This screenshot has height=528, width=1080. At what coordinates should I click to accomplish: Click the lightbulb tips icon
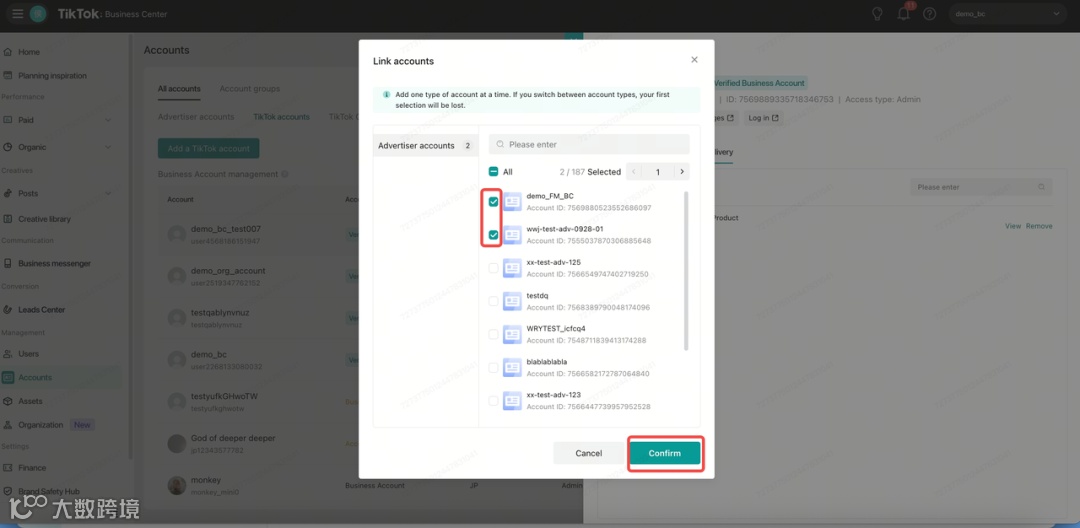[x=878, y=14]
